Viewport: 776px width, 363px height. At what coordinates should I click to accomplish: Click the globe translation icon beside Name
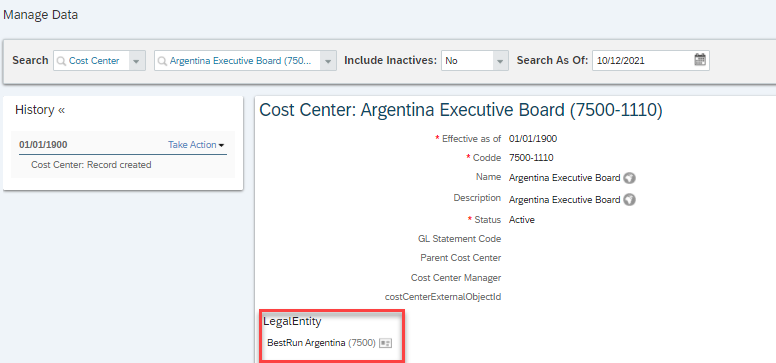point(629,178)
